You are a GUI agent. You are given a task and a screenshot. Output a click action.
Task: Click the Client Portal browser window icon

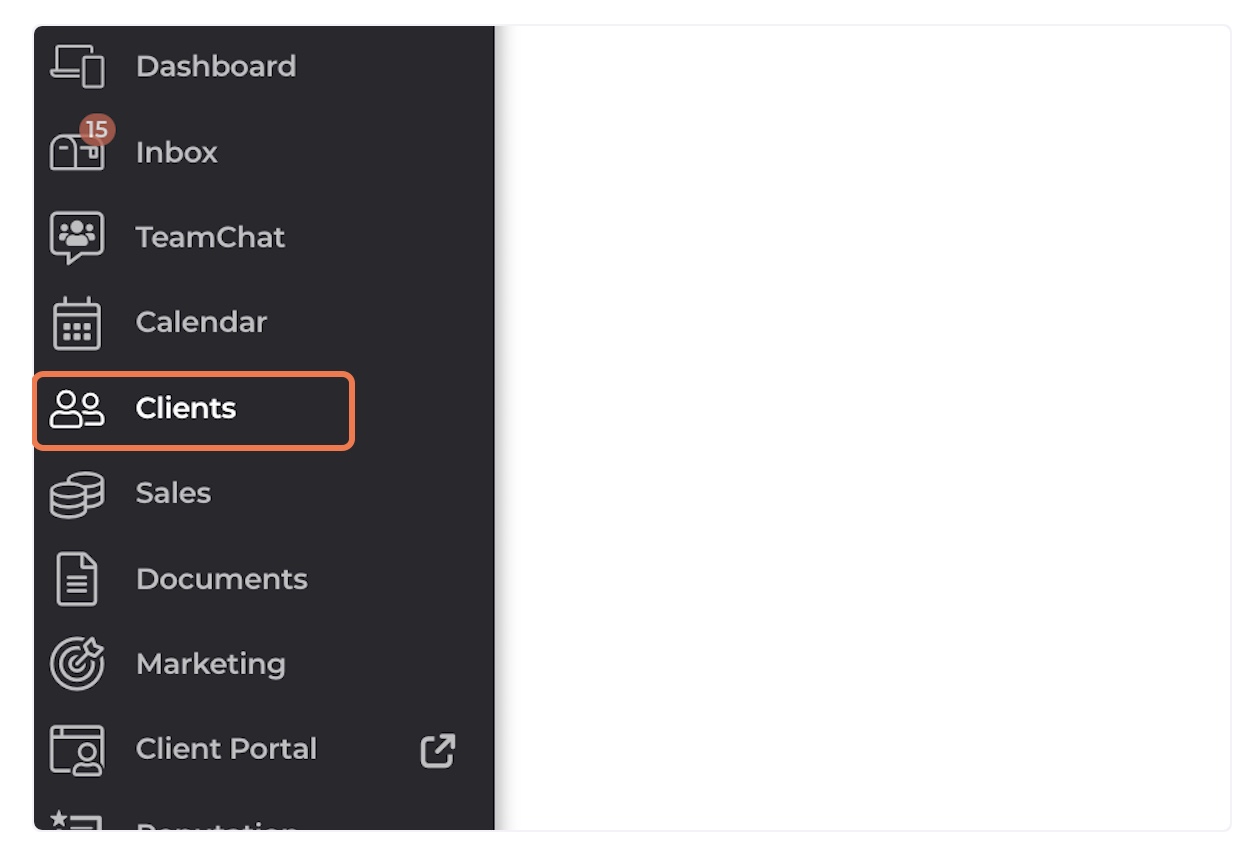click(77, 750)
